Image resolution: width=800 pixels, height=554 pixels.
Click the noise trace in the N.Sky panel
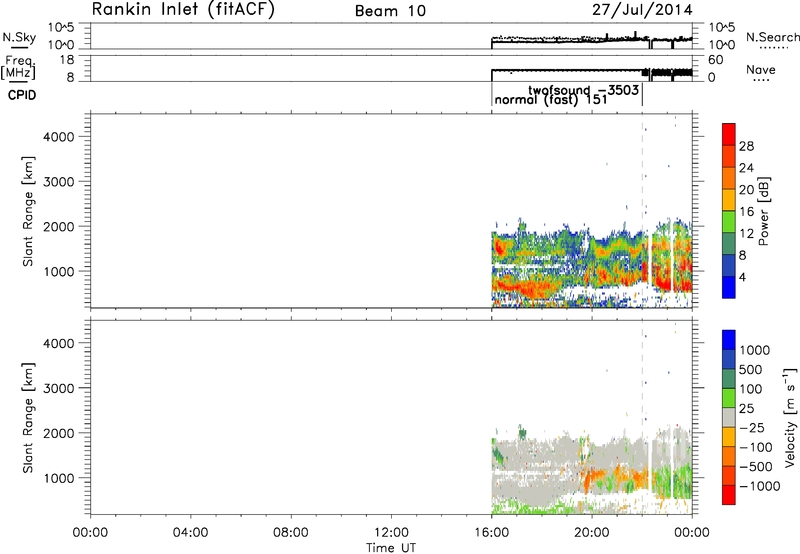592,39
